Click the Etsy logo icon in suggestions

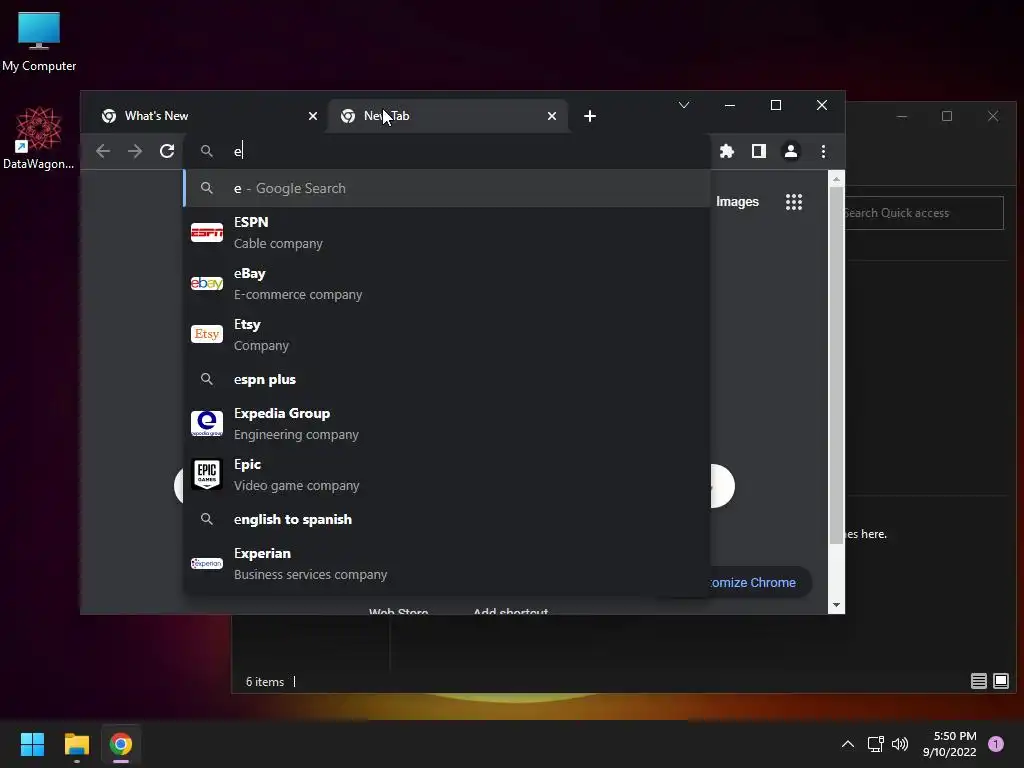tap(207, 334)
